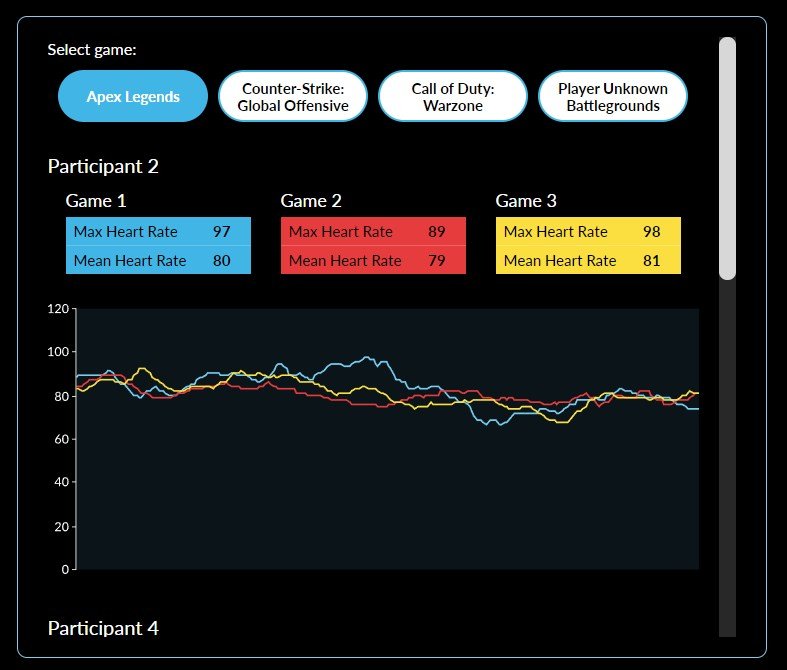The width and height of the screenshot is (787, 670).
Task: Click red Mean Heart Rate 79 row
Action: (x=373, y=261)
